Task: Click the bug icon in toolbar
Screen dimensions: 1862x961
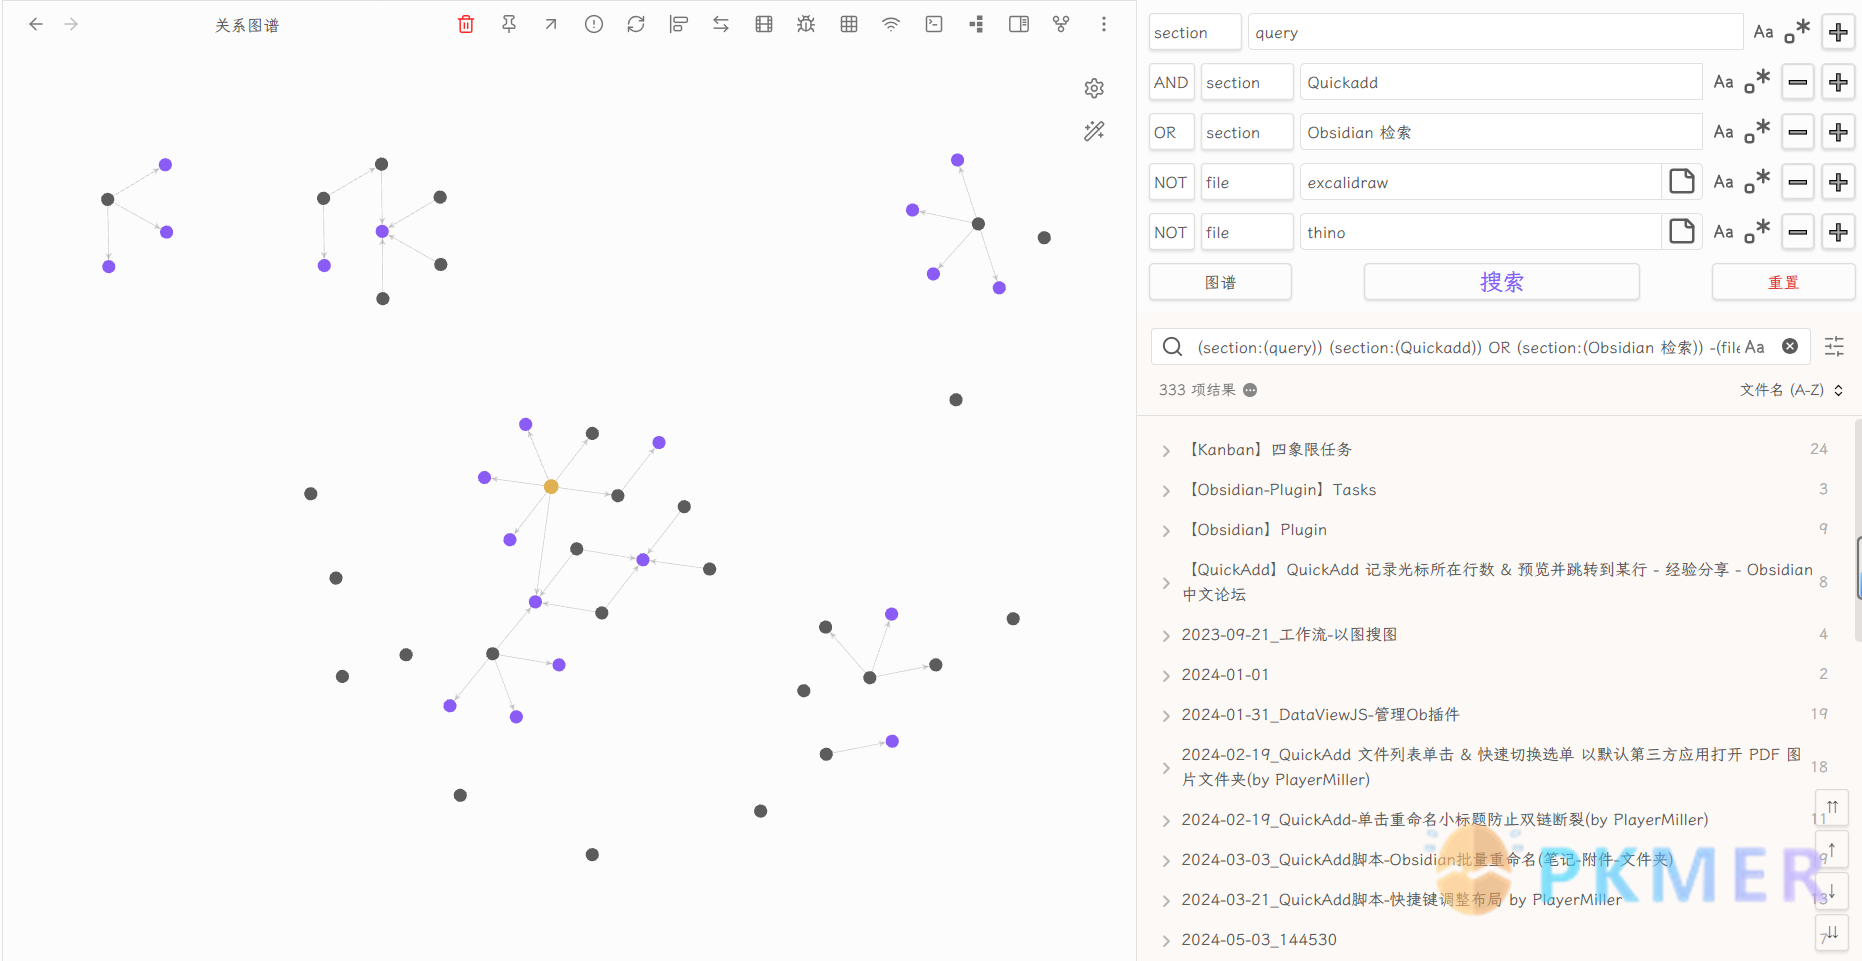Action: tap(806, 25)
